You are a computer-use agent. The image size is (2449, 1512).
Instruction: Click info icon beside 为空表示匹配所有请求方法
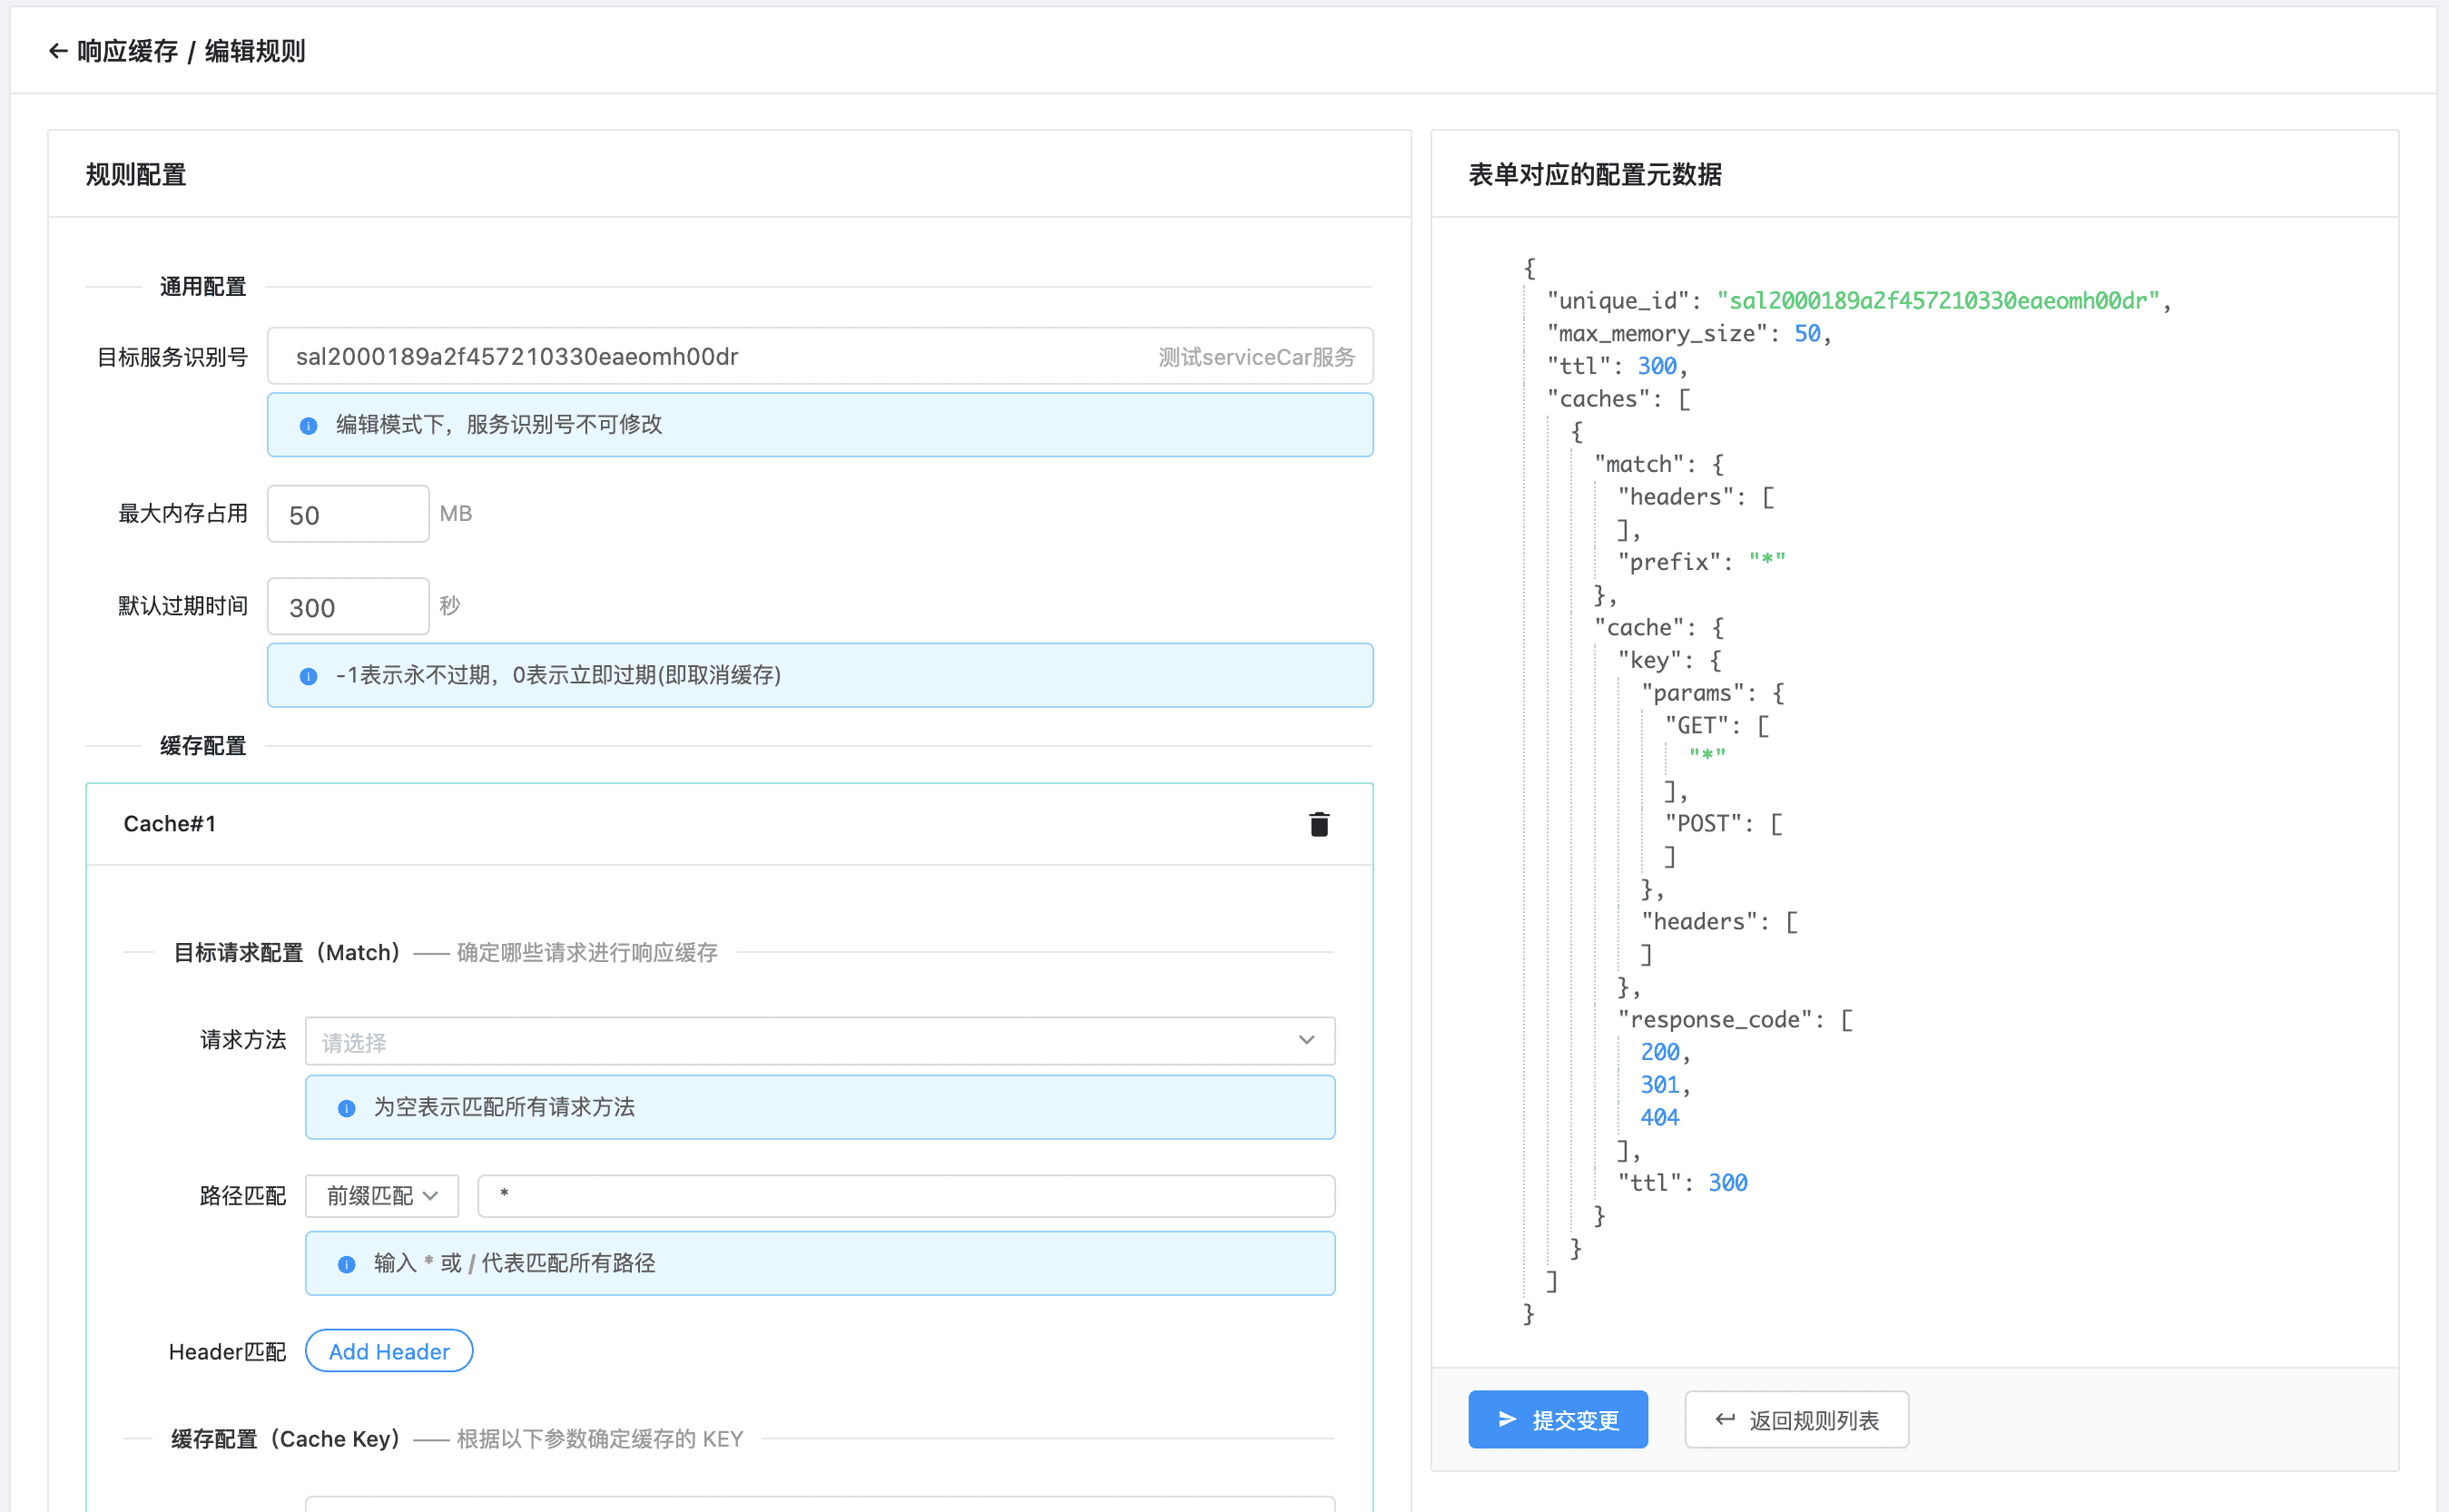tap(346, 1108)
